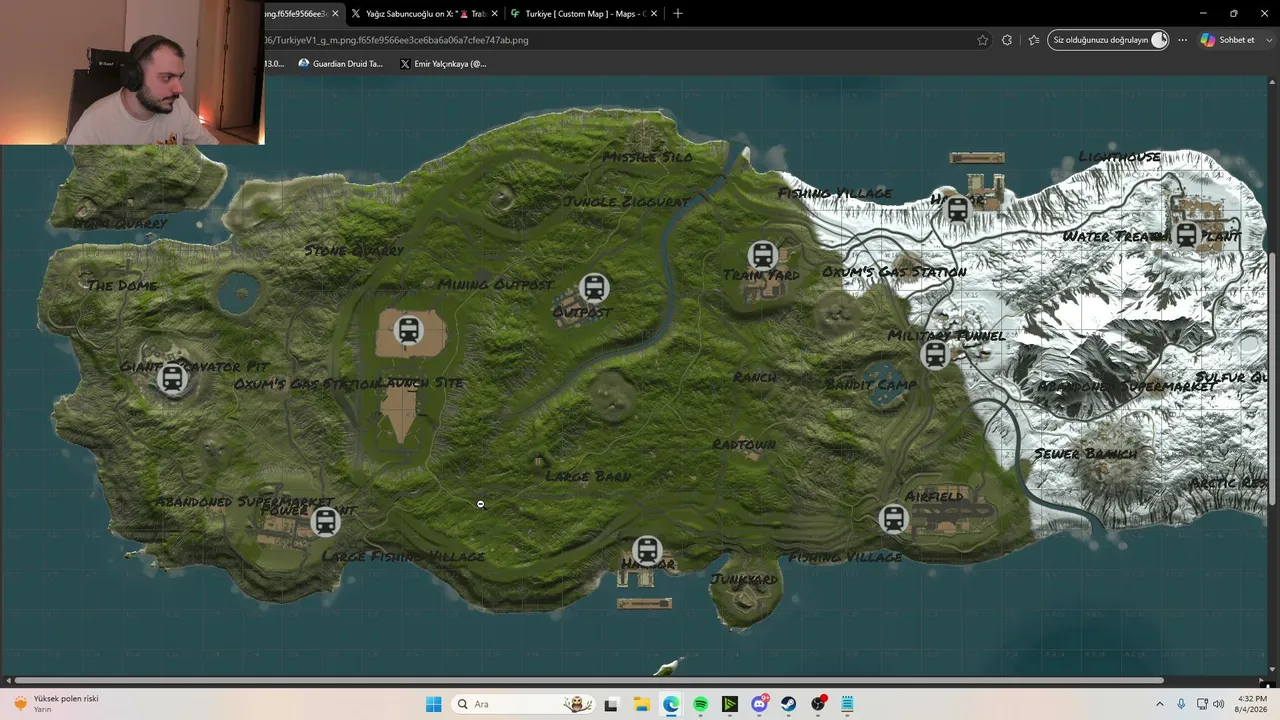Image resolution: width=1280 pixels, height=720 pixels.
Task: Select the train marker at Giant Excavator Pit
Action: (173, 378)
